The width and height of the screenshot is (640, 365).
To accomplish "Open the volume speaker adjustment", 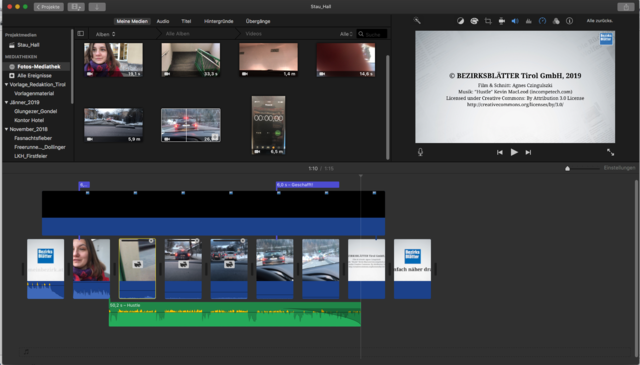I will (x=515, y=21).
